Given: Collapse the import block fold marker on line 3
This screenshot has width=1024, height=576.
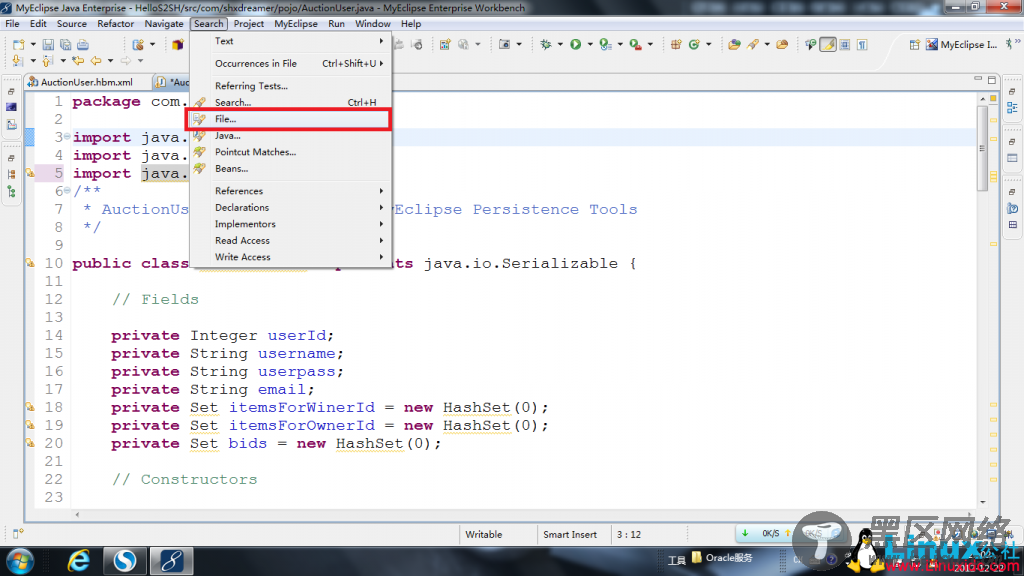Looking at the screenshot, I should point(67,136).
